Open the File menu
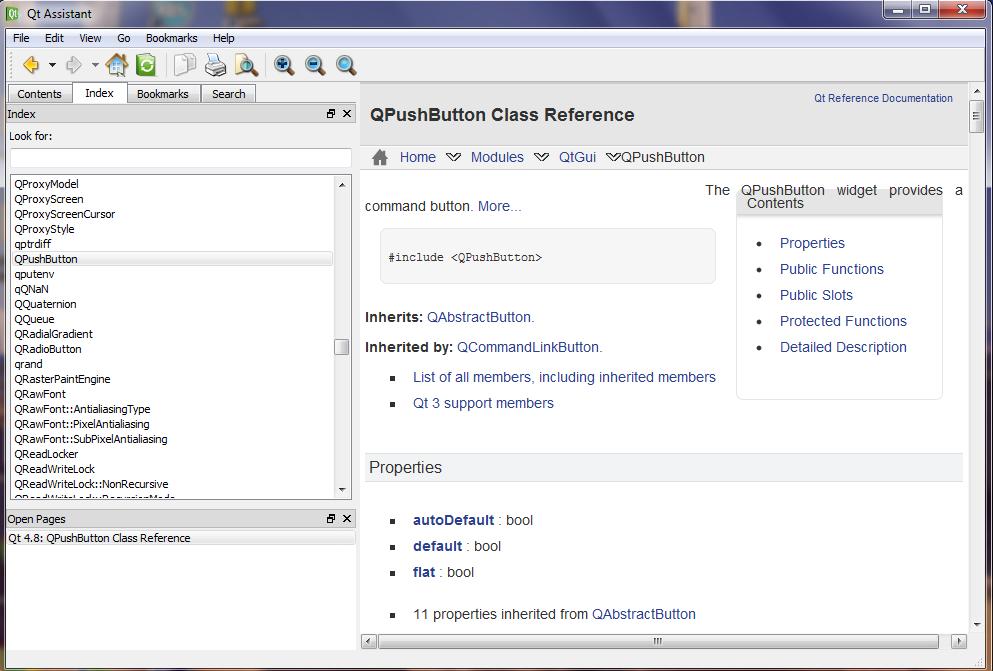The image size is (993, 671). (21, 38)
